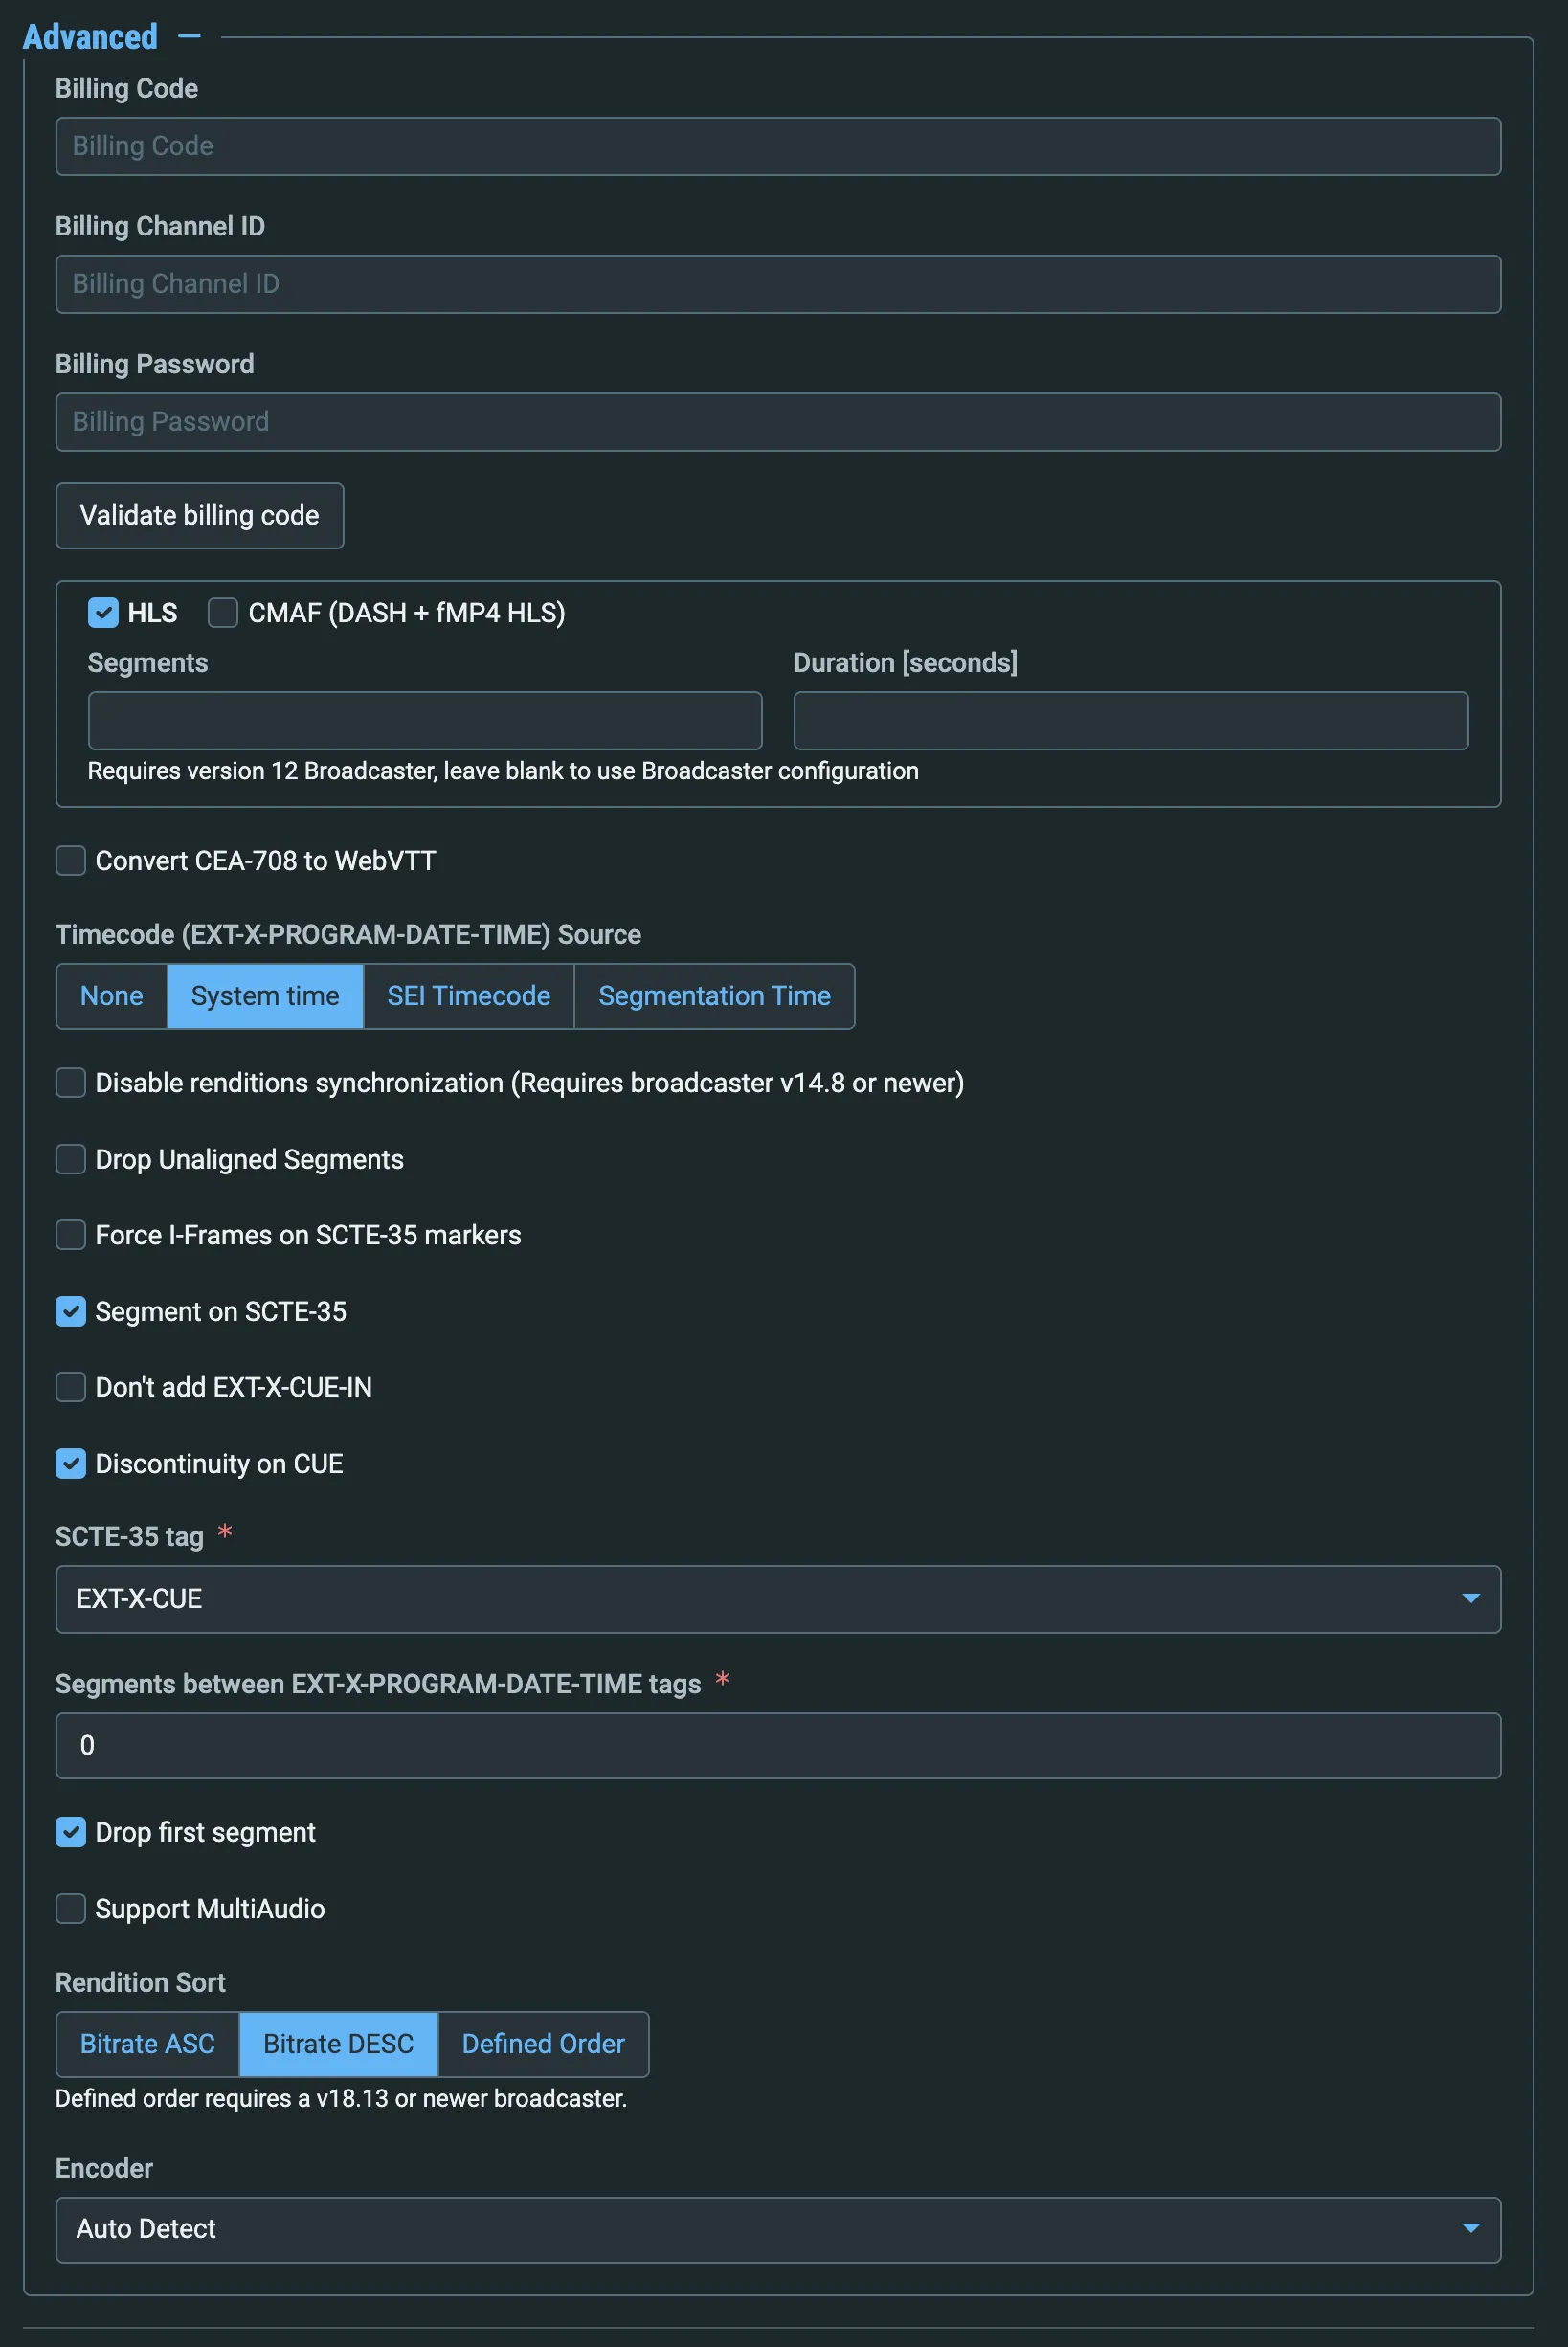Collapse the Advanced section minus icon
The height and width of the screenshot is (2347, 1568).
click(189, 37)
